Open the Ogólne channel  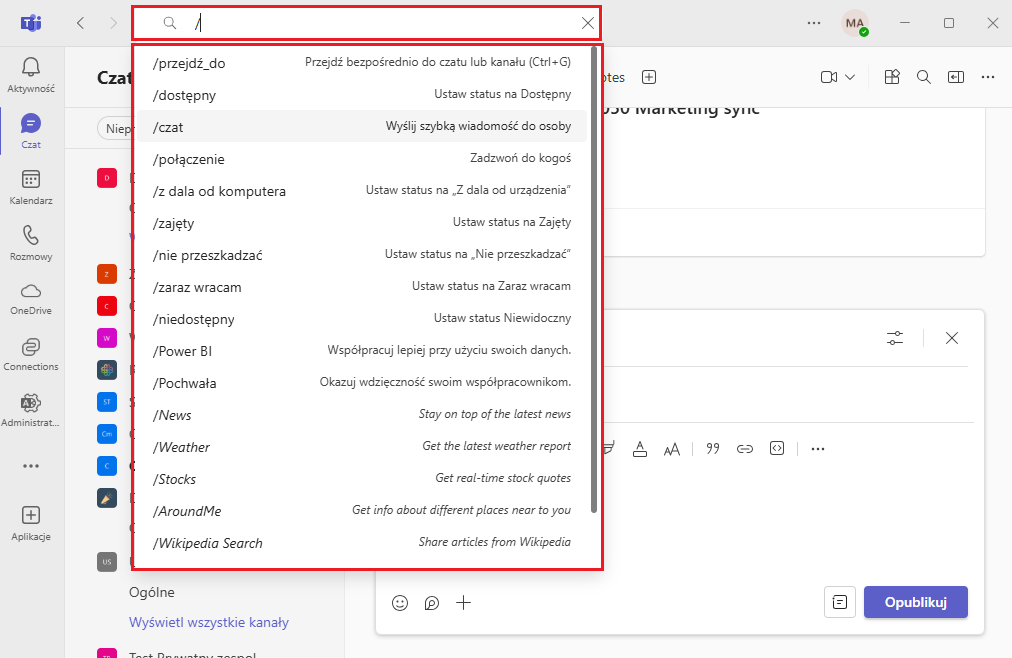click(x=152, y=592)
